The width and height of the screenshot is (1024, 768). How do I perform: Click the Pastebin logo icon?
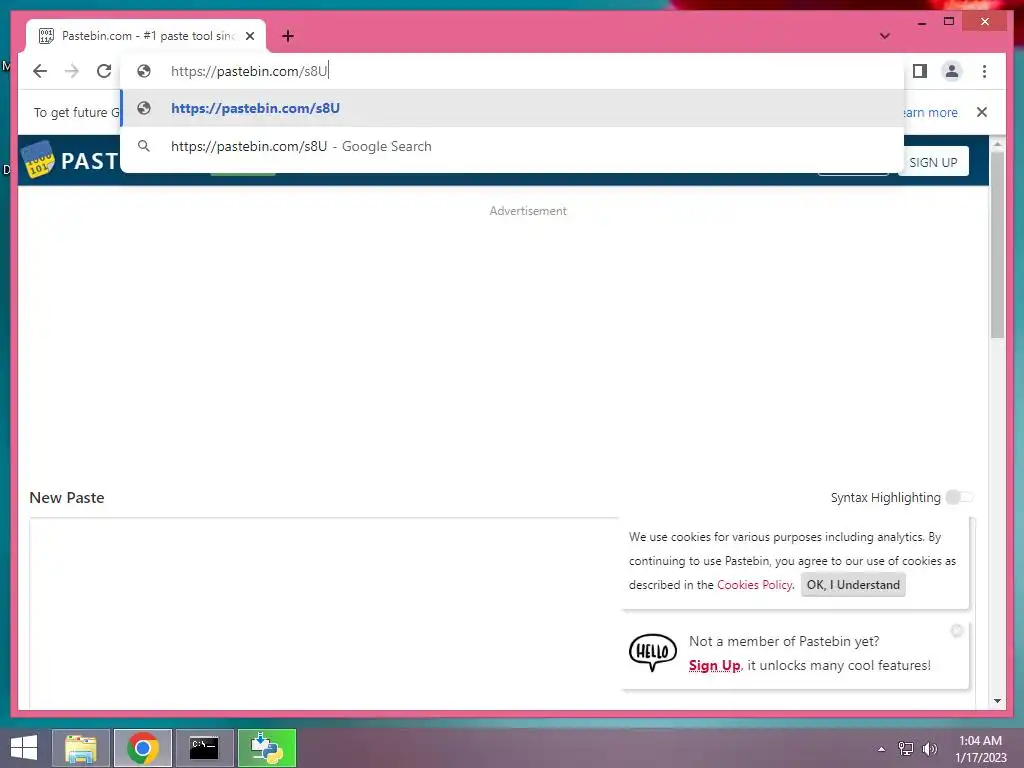click(38, 160)
